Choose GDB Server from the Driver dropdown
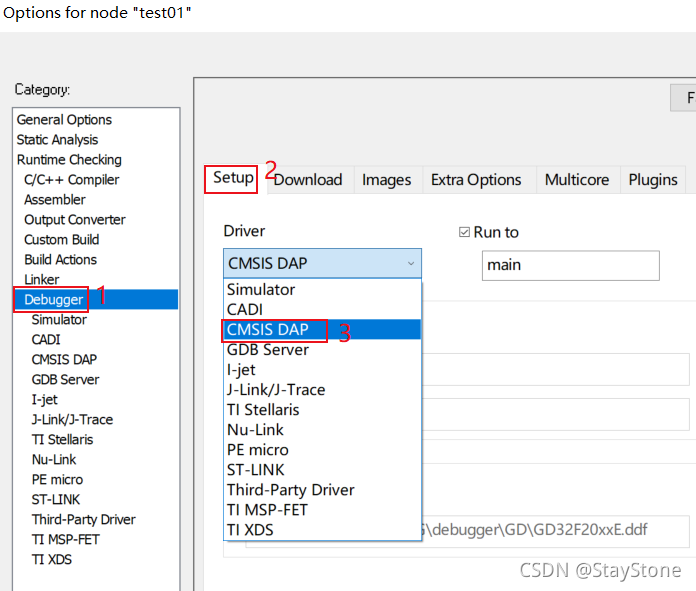This screenshot has width=696, height=591. (x=322, y=350)
